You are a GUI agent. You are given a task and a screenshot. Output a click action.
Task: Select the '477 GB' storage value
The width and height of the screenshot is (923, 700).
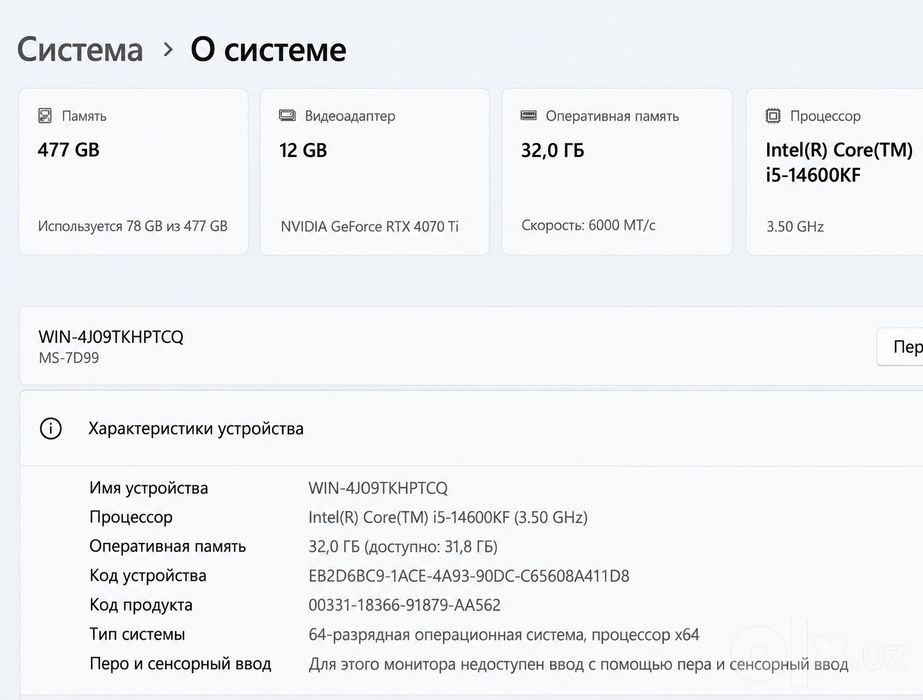(x=68, y=150)
